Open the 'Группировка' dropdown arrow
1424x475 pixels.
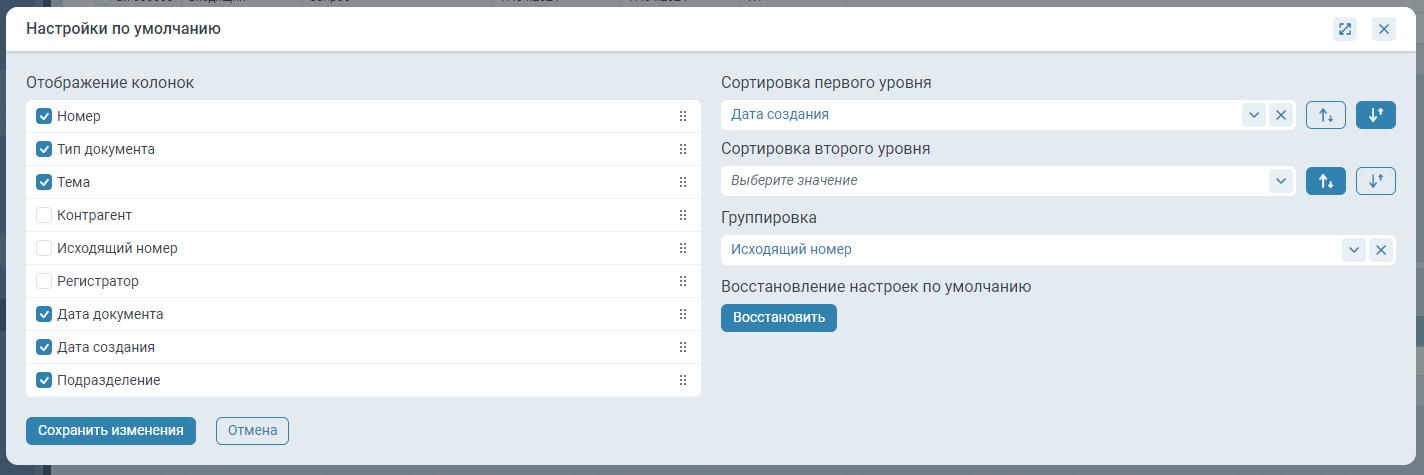point(1354,250)
